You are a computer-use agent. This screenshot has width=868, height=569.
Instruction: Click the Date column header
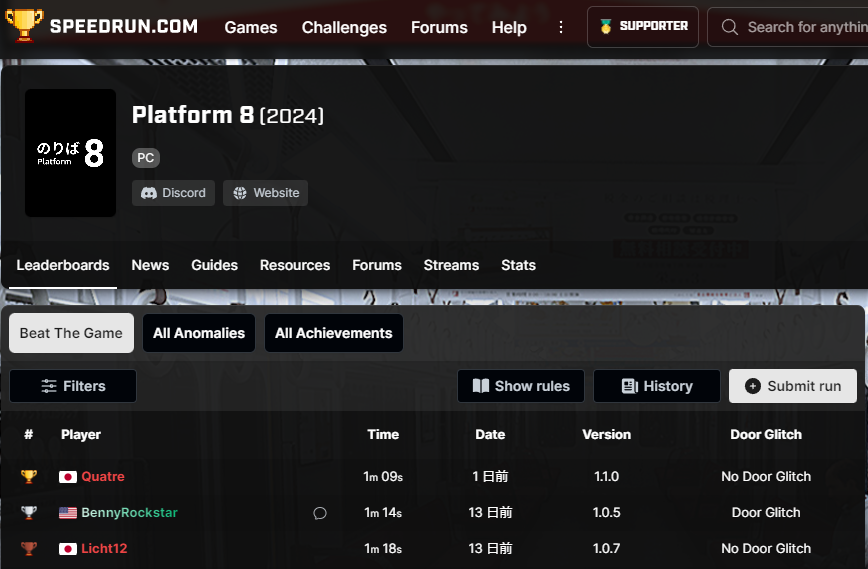click(490, 434)
